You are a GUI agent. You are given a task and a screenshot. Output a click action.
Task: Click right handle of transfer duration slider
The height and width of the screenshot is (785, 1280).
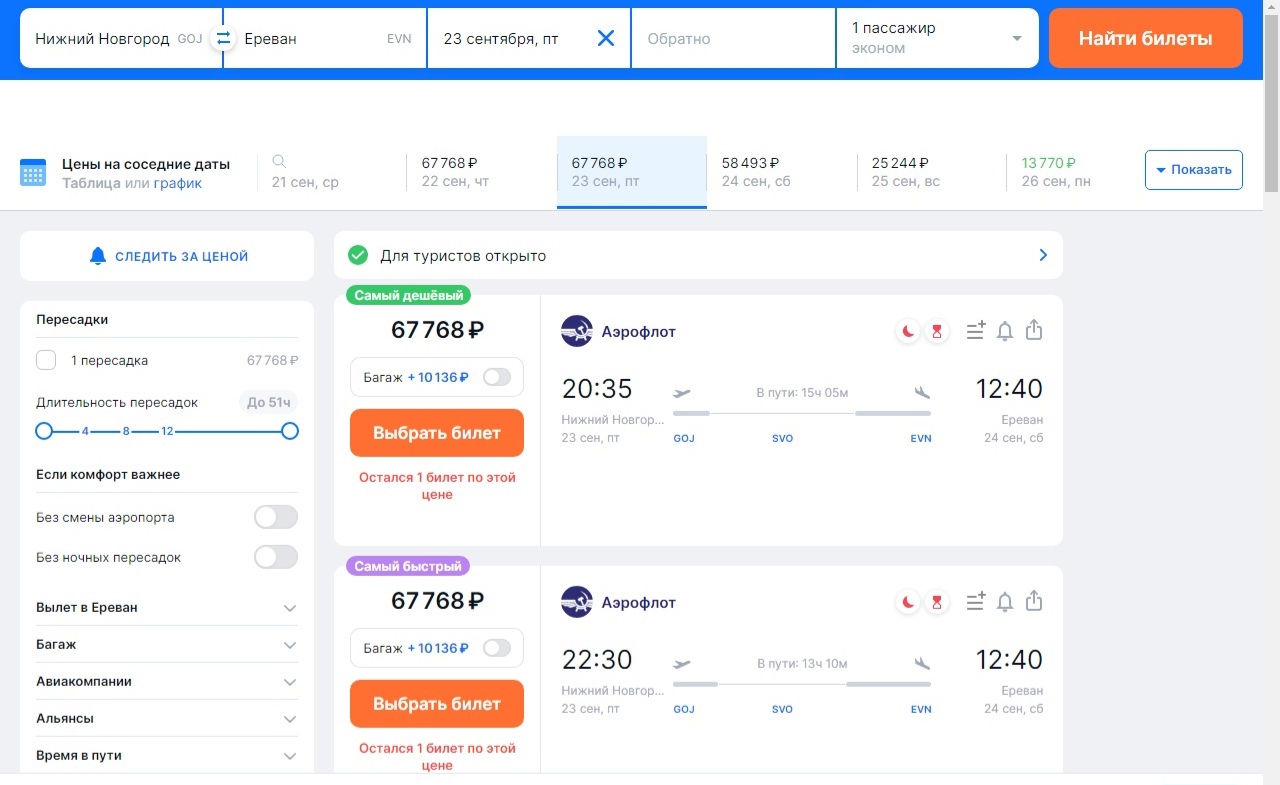pyautogui.click(x=290, y=431)
